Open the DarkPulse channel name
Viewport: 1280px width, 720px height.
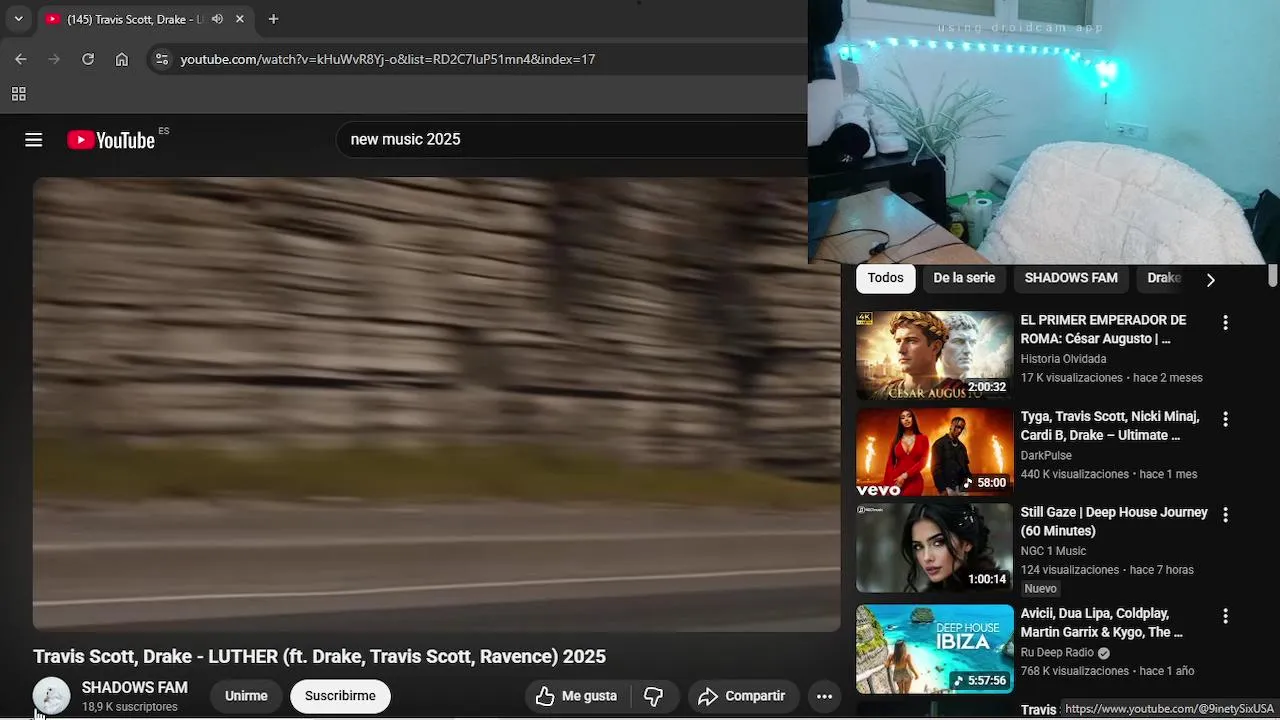pyautogui.click(x=1046, y=455)
